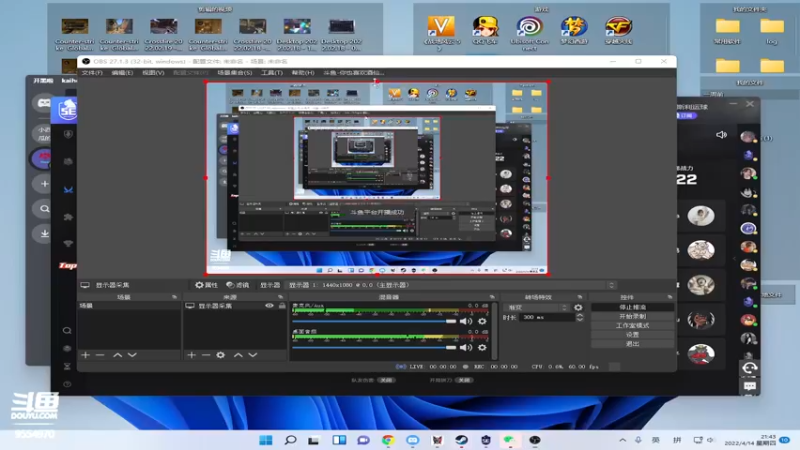
Task: Open transition type dropdown
Action: [x=536, y=308]
